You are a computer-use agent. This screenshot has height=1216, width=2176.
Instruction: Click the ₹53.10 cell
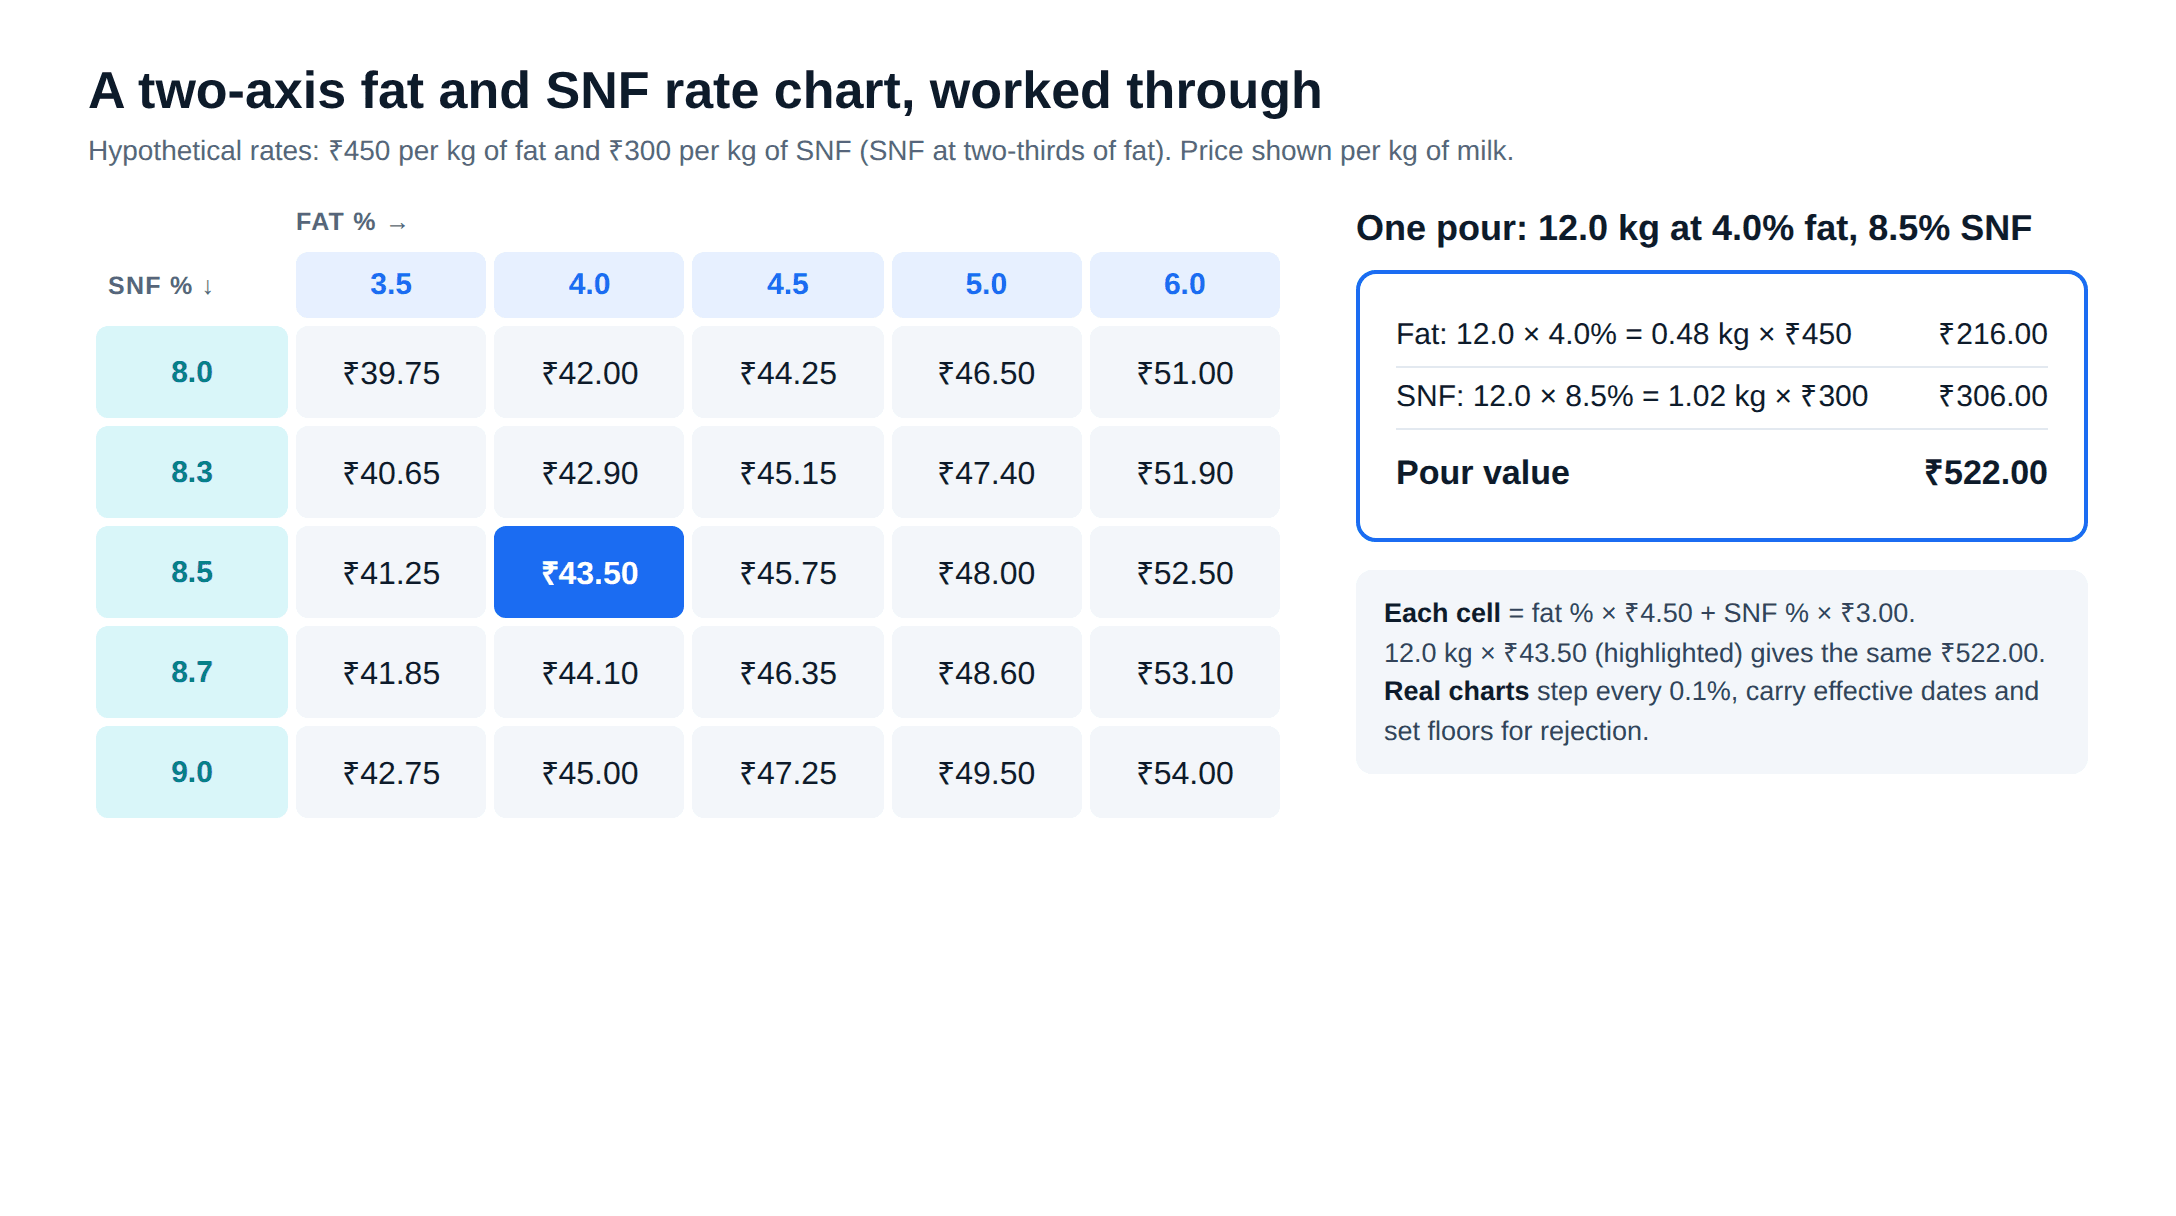pyautogui.click(x=1185, y=672)
